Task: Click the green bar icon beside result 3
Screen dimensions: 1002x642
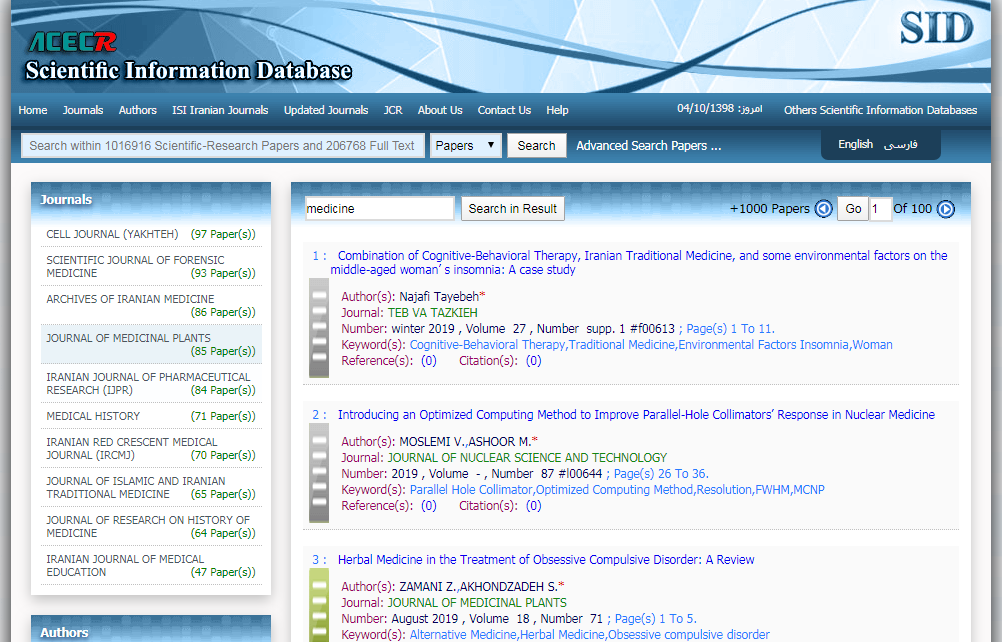Action: [x=319, y=604]
